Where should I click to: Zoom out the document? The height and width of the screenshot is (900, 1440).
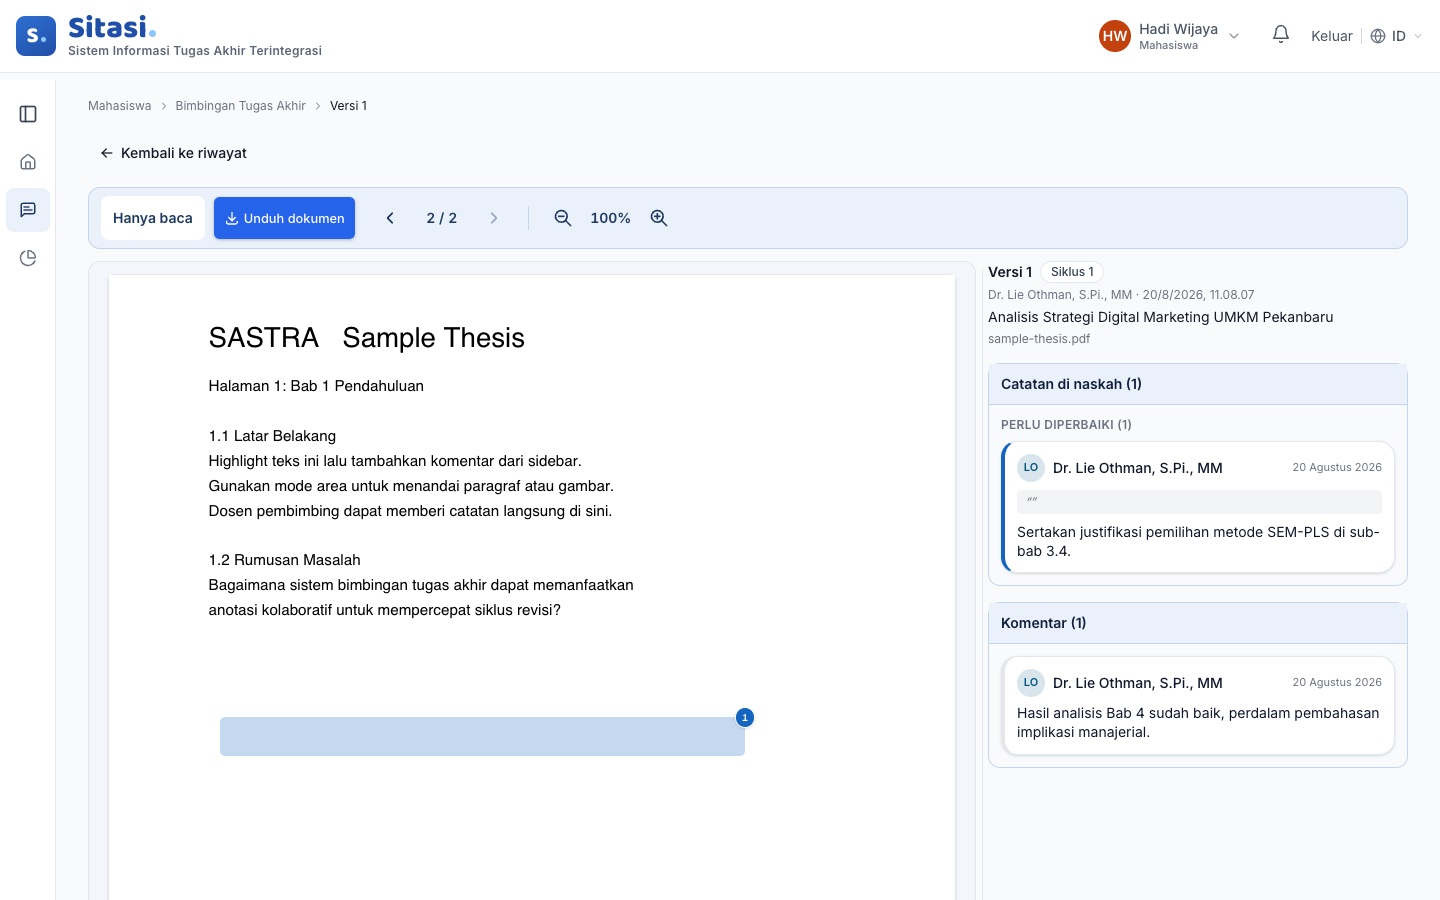tap(563, 218)
